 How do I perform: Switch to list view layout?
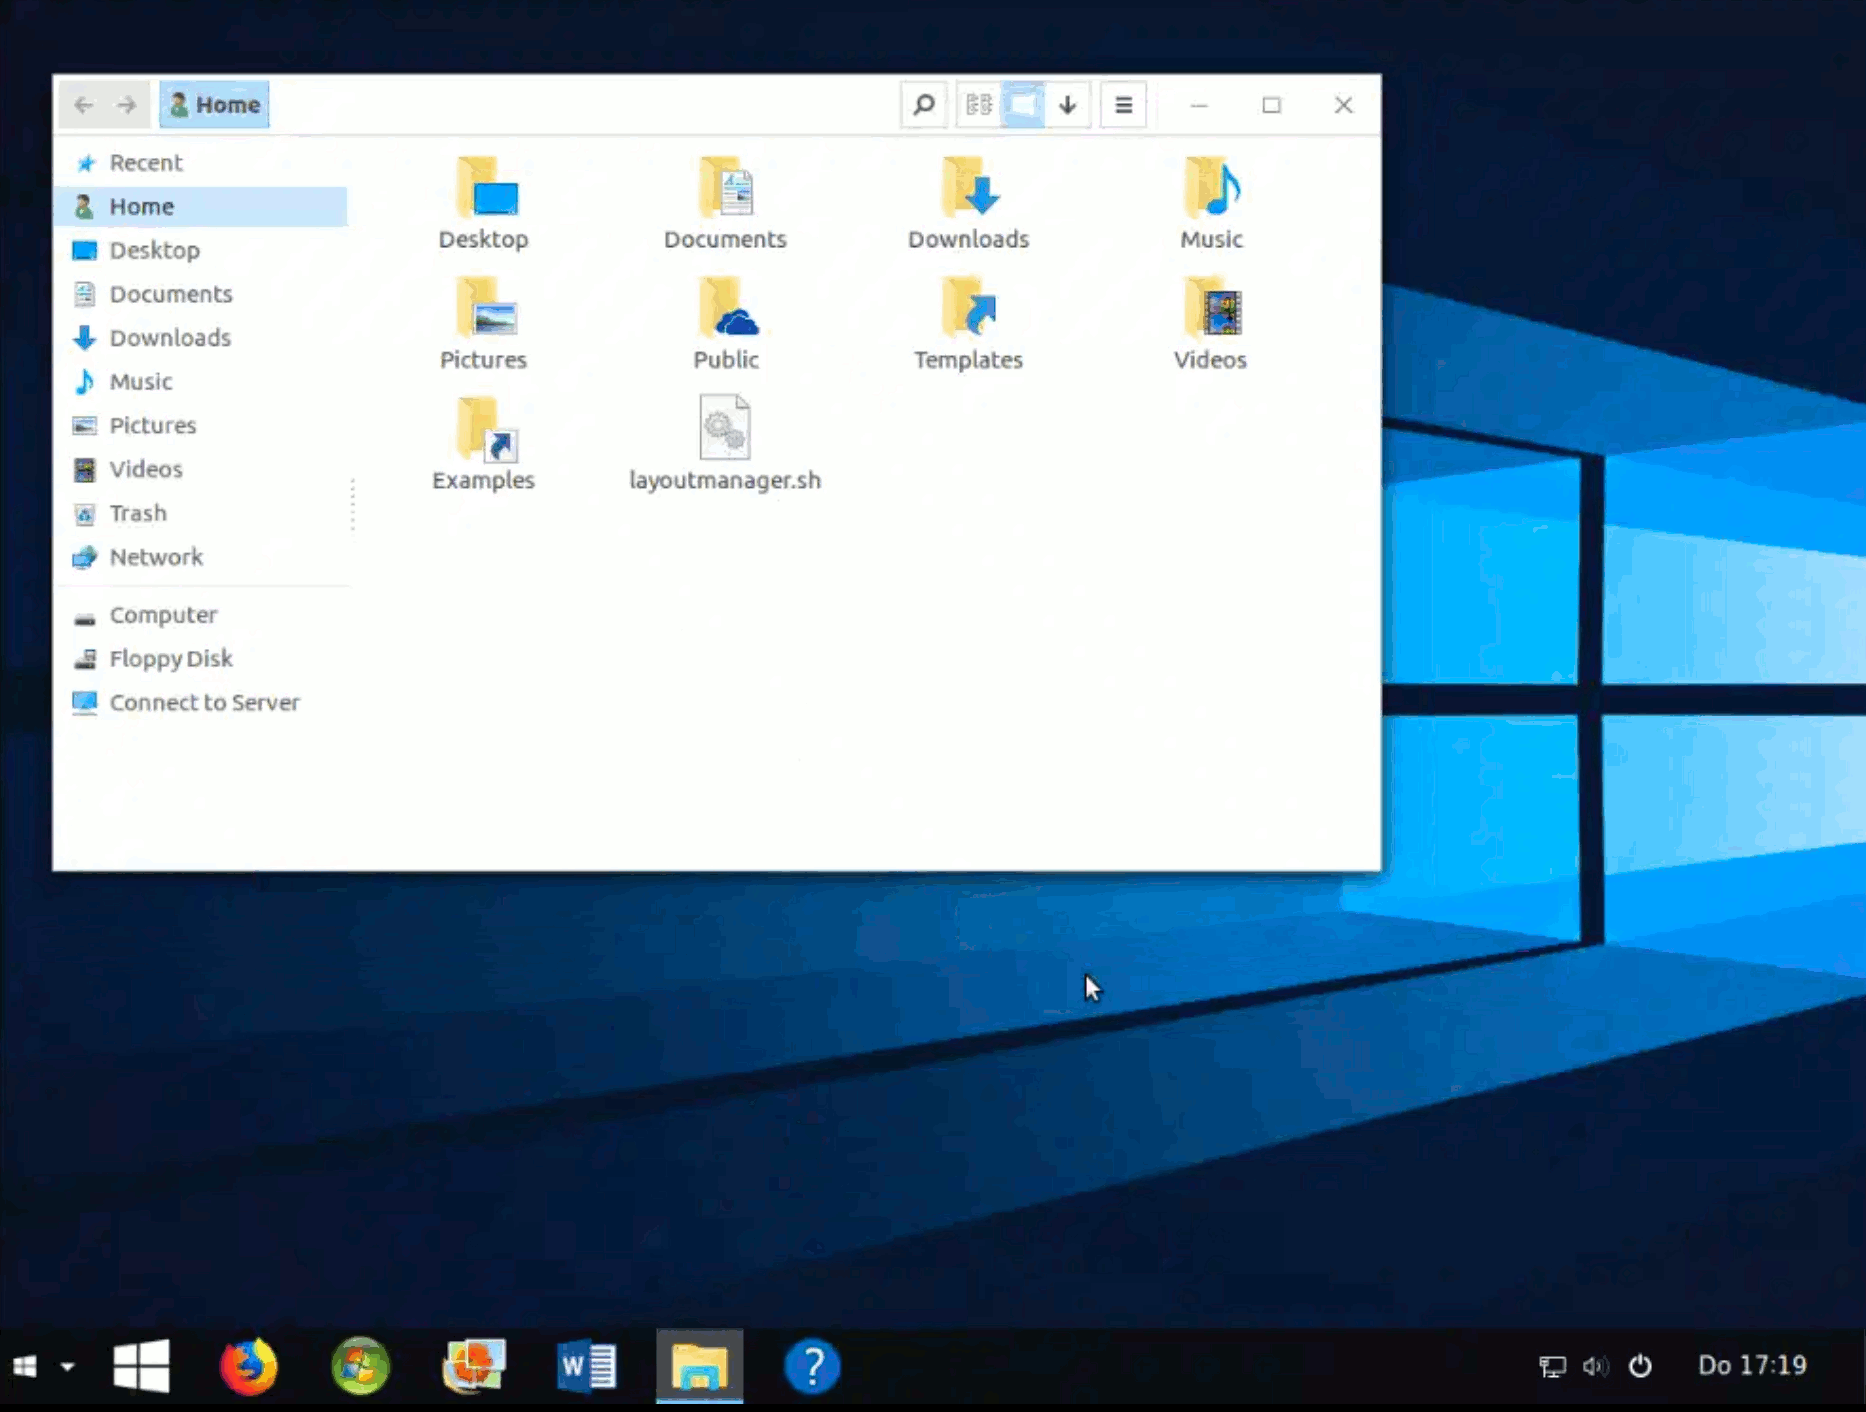pos(979,105)
